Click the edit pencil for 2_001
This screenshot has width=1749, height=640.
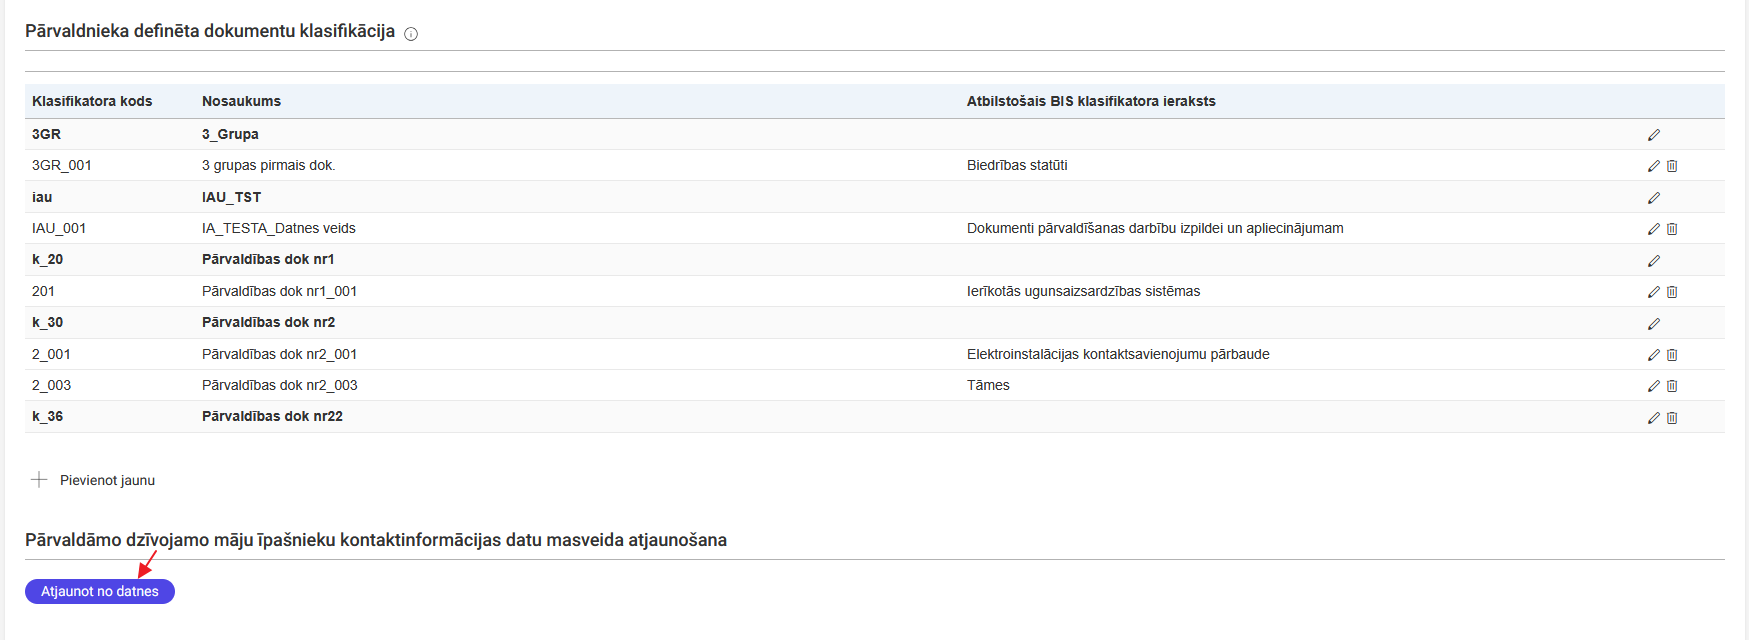point(1653,355)
